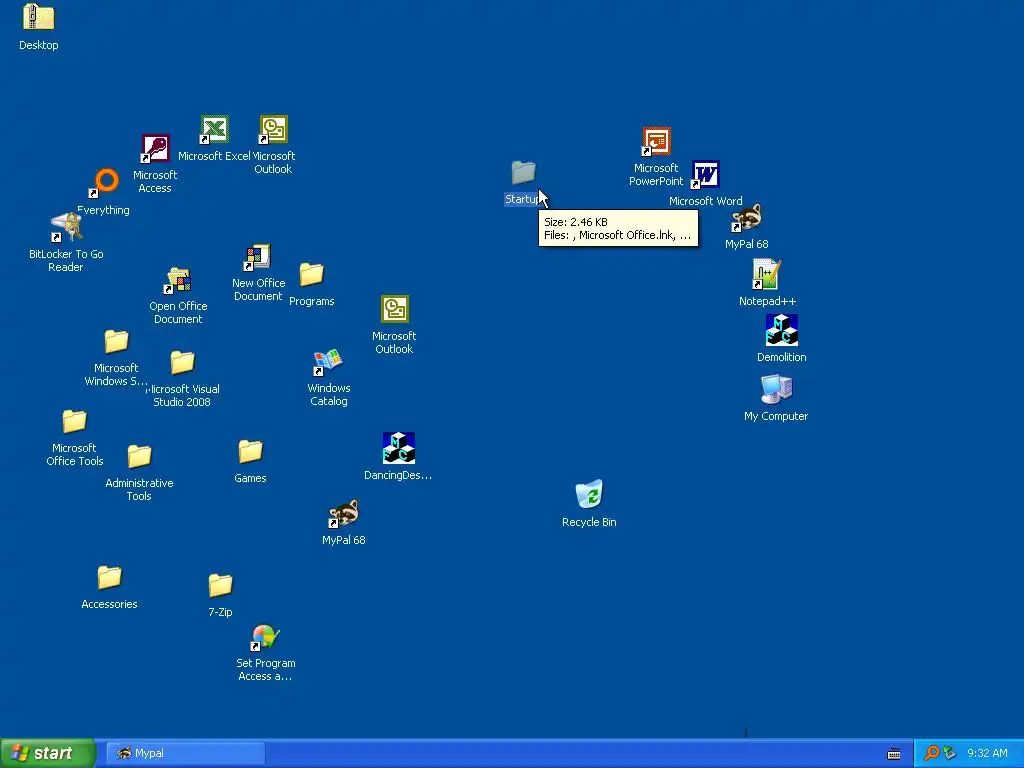Select the Windows Catalog shortcut
This screenshot has width=1024, height=768.
pos(328,362)
